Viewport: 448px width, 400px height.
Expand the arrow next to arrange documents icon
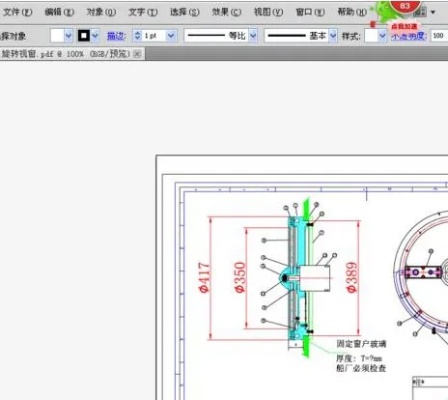pos(433,12)
